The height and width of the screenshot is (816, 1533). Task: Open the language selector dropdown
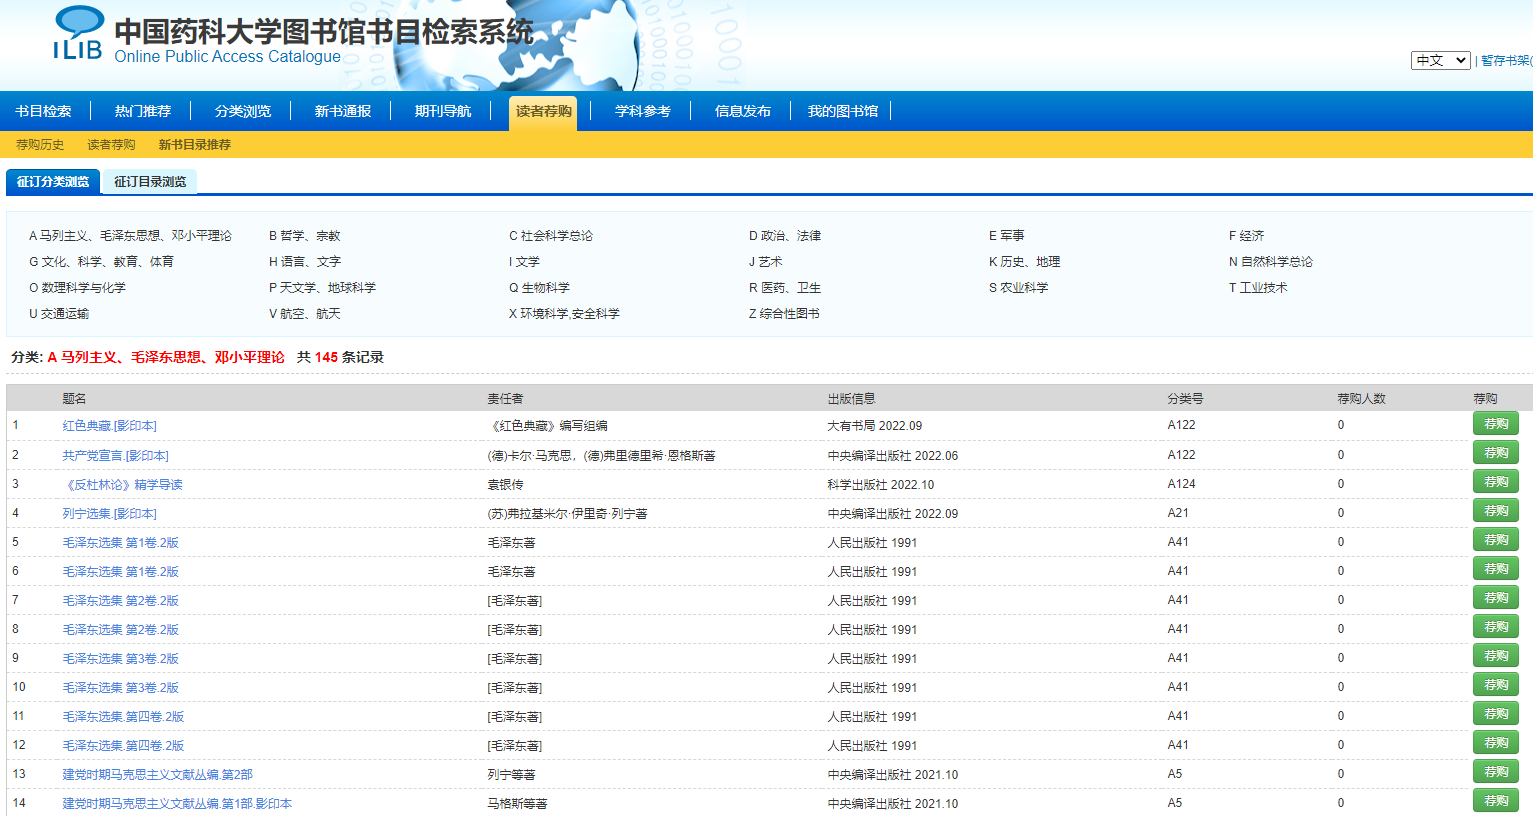(x=1440, y=60)
